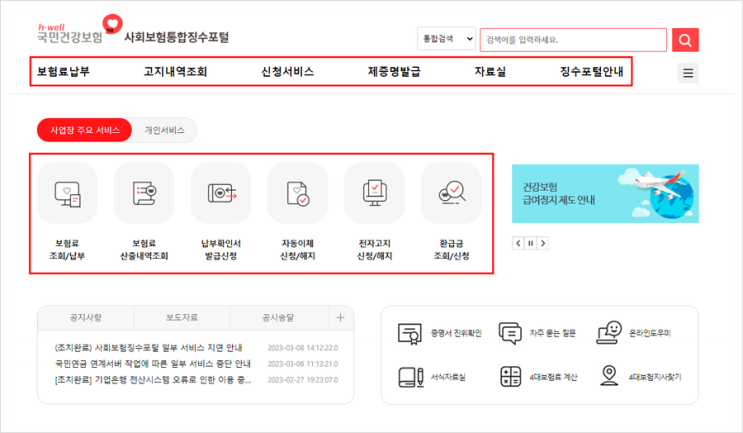This screenshot has height=433, width=743.
Task: Open the hamburger full menu icon
Action: [688, 73]
